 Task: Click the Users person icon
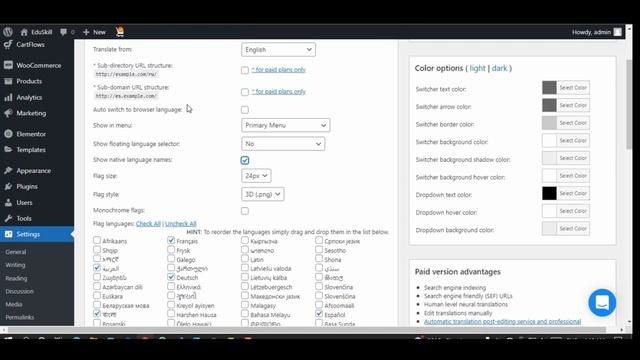pyautogui.click(x=8, y=202)
